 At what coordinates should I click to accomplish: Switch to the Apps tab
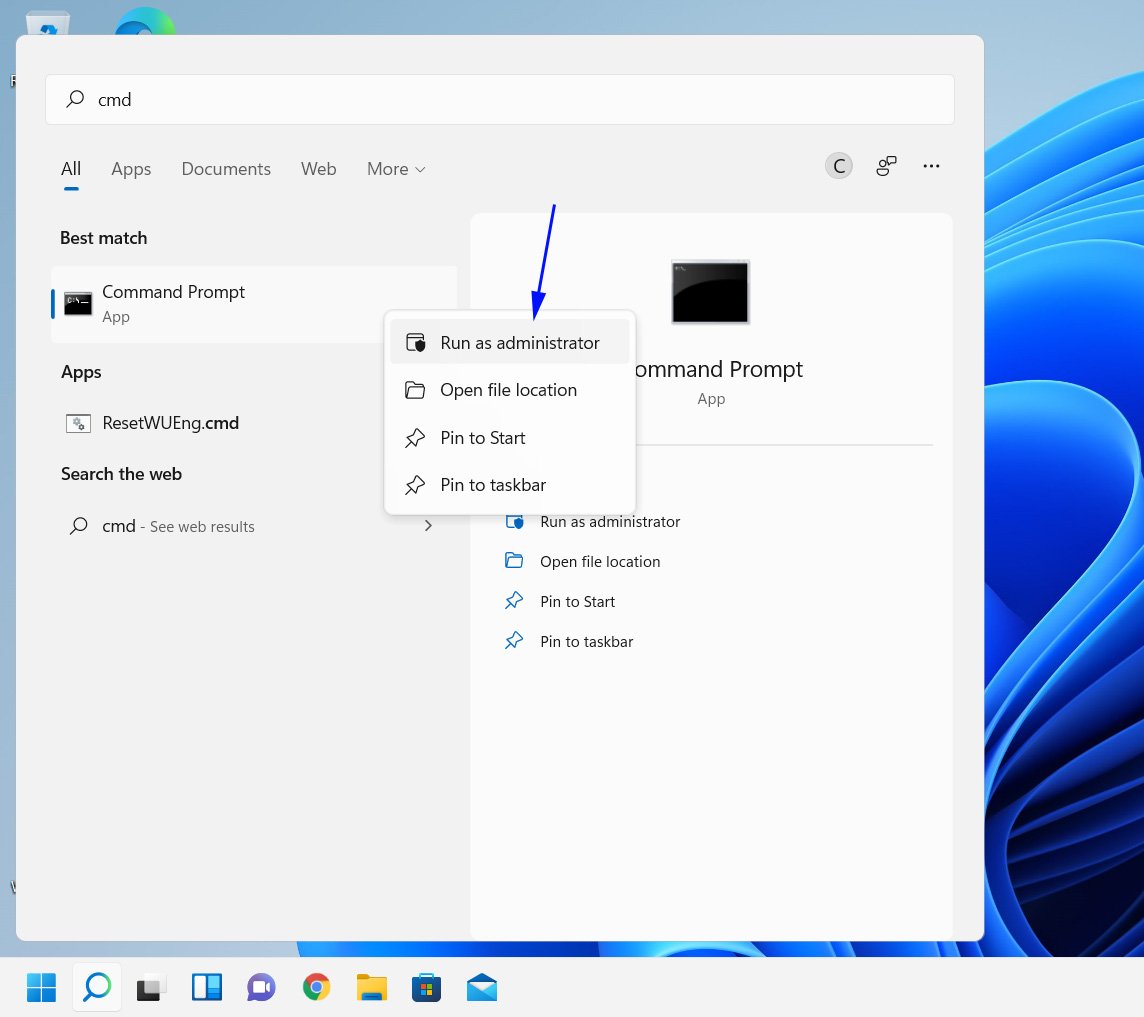pos(130,168)
